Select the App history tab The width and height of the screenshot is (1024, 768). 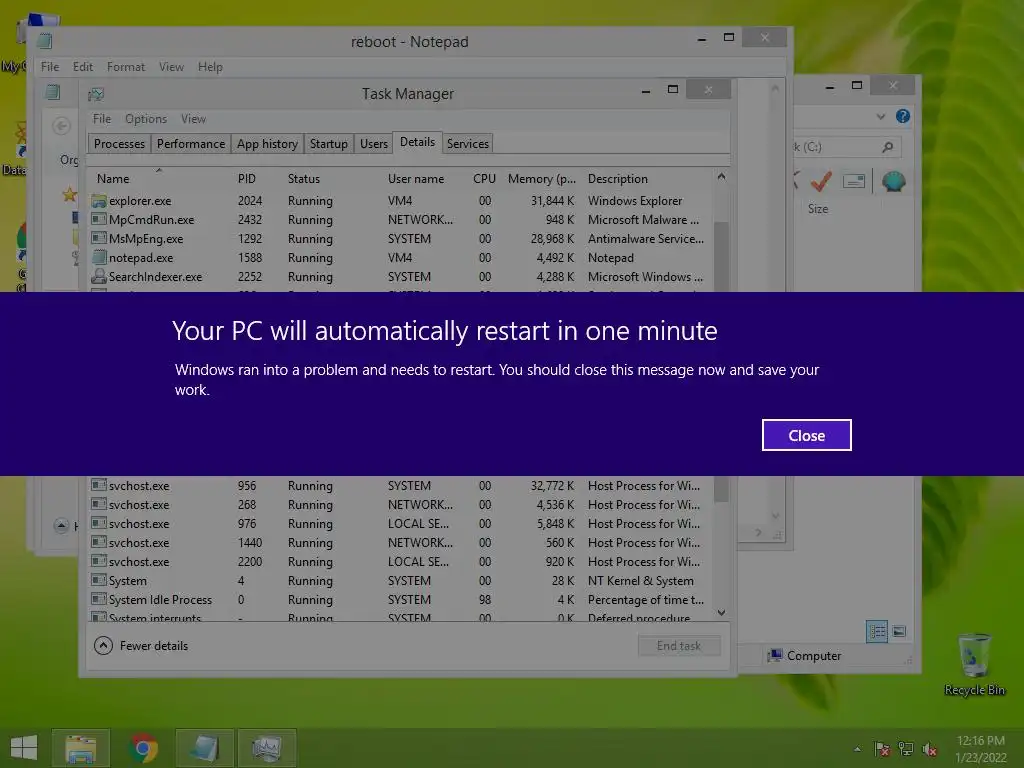[x=267, y=144]
